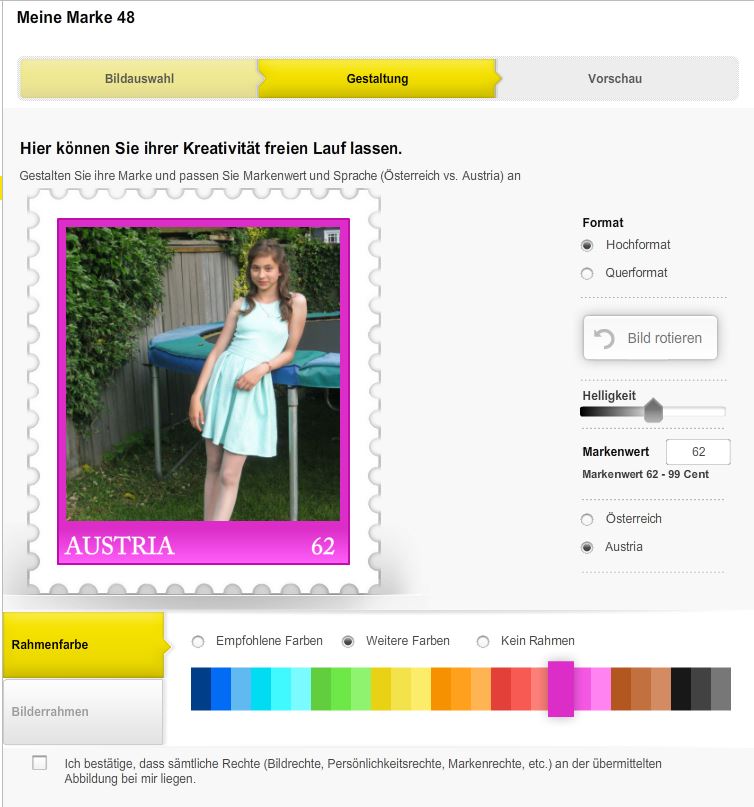This screenshot has height=807, width=754.
Task: Click the Markenwert input field
Action: click(698, 452)
